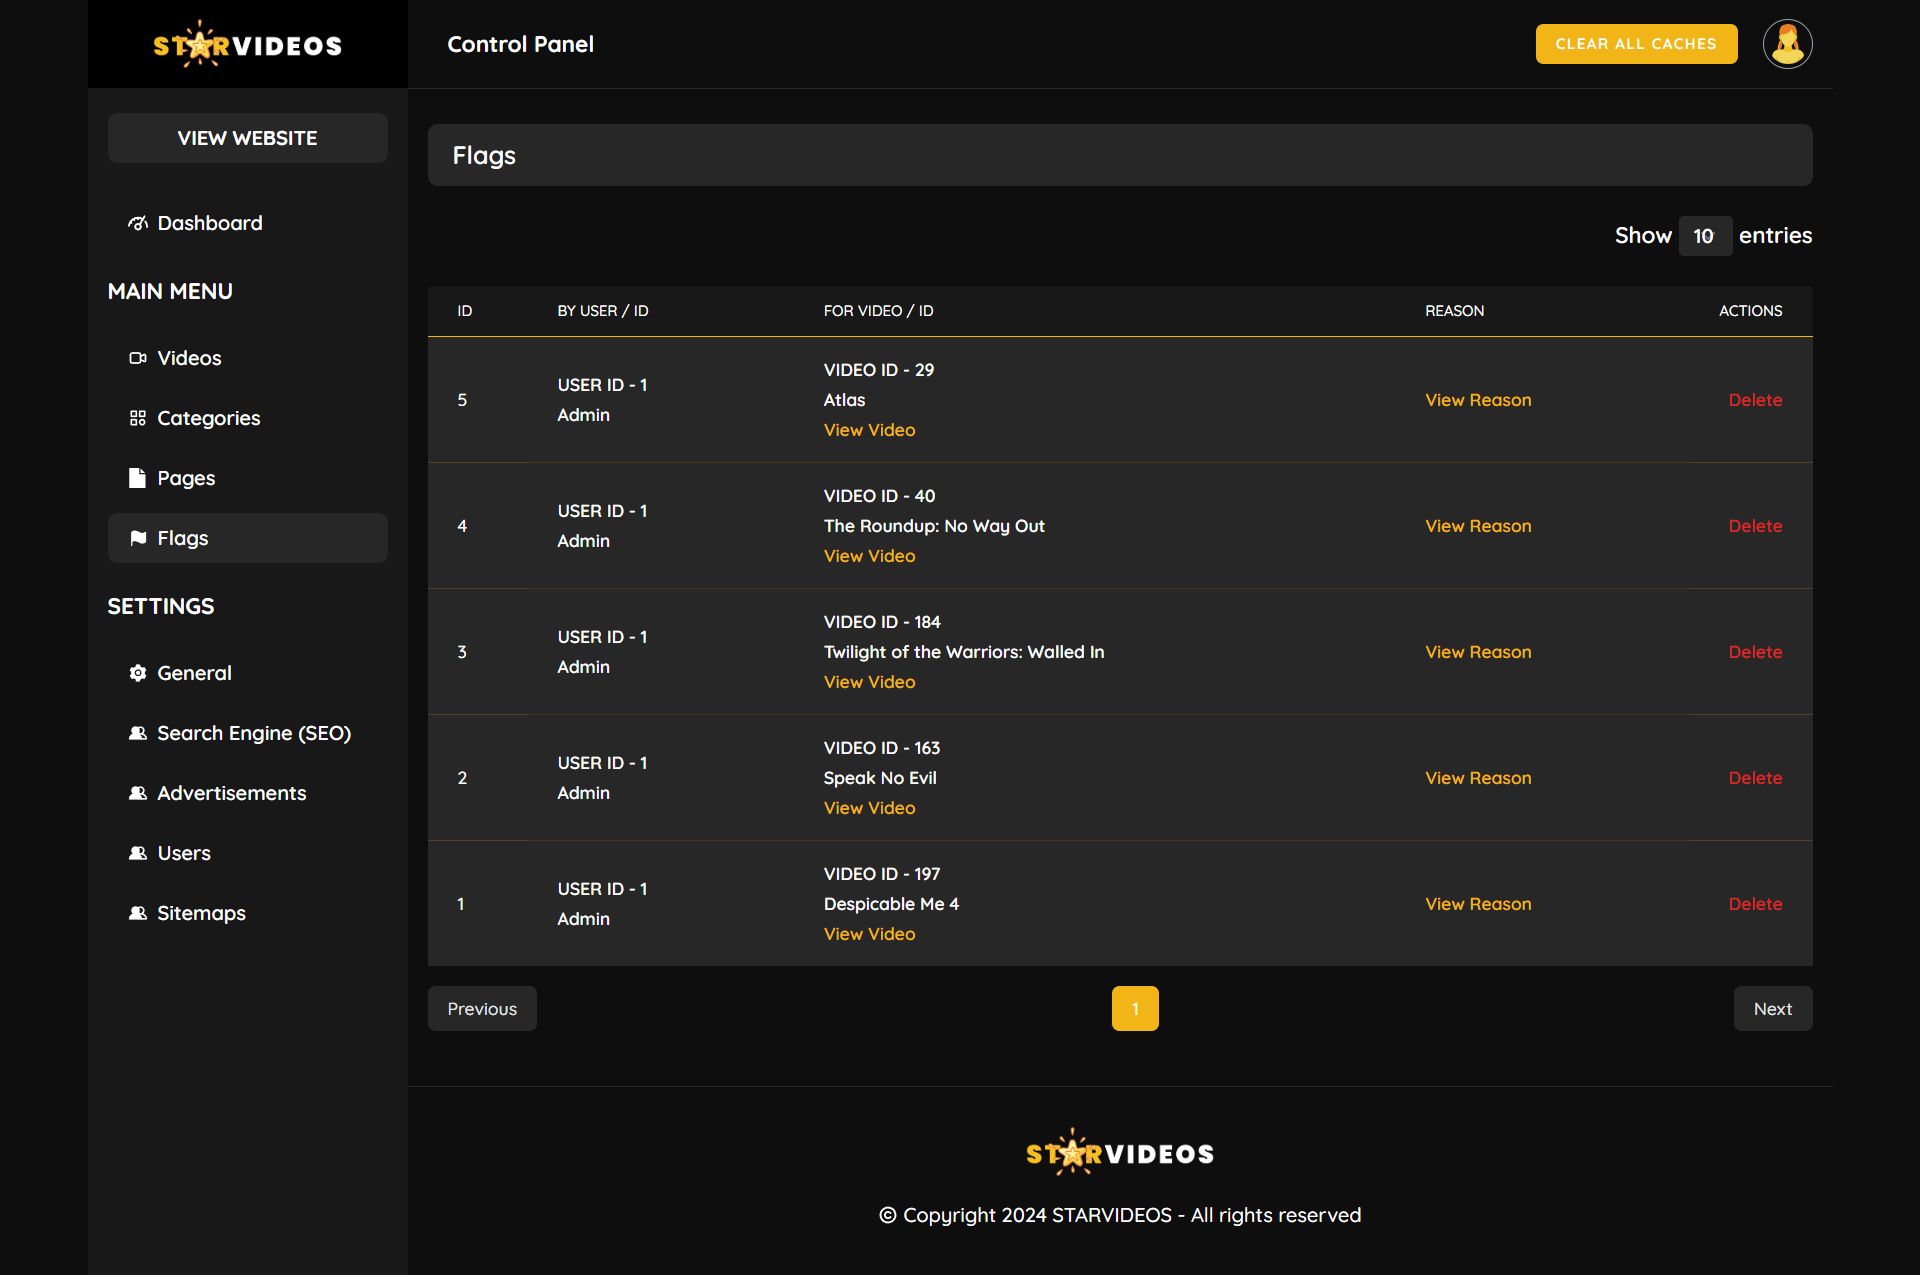Click the Videos camera icon in sidebar

(137, 358)
